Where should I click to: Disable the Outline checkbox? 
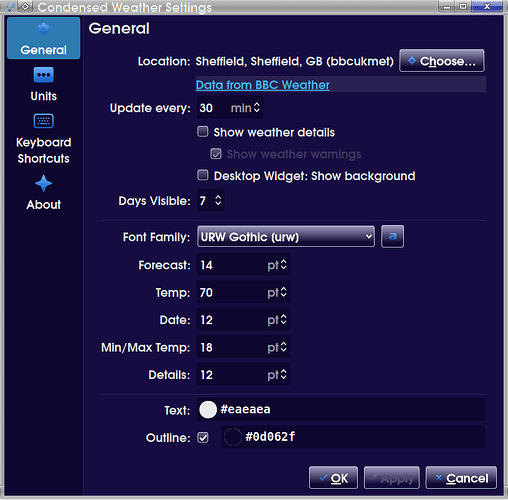click(x=203, y=437)
